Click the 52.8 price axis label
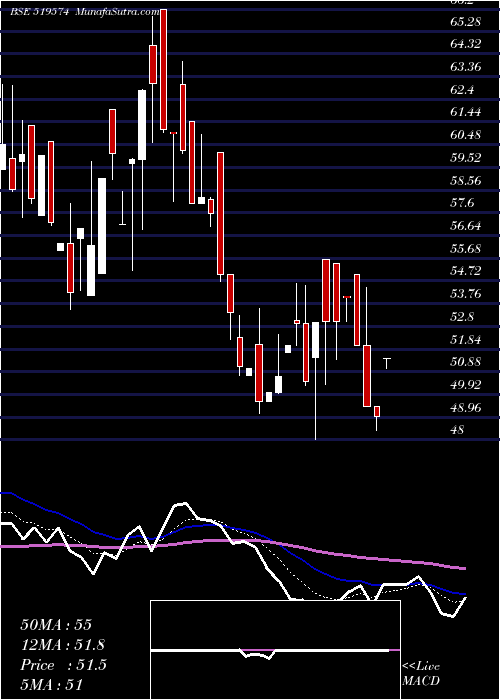Image resolution: width=500 pixels, height=700 pixels. click(462, 317)
